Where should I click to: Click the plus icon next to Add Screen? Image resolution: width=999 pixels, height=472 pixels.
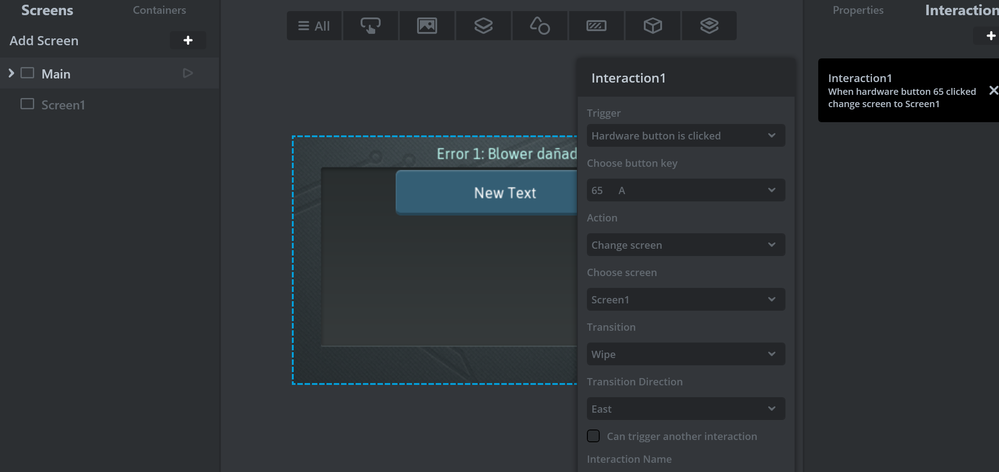188,41
